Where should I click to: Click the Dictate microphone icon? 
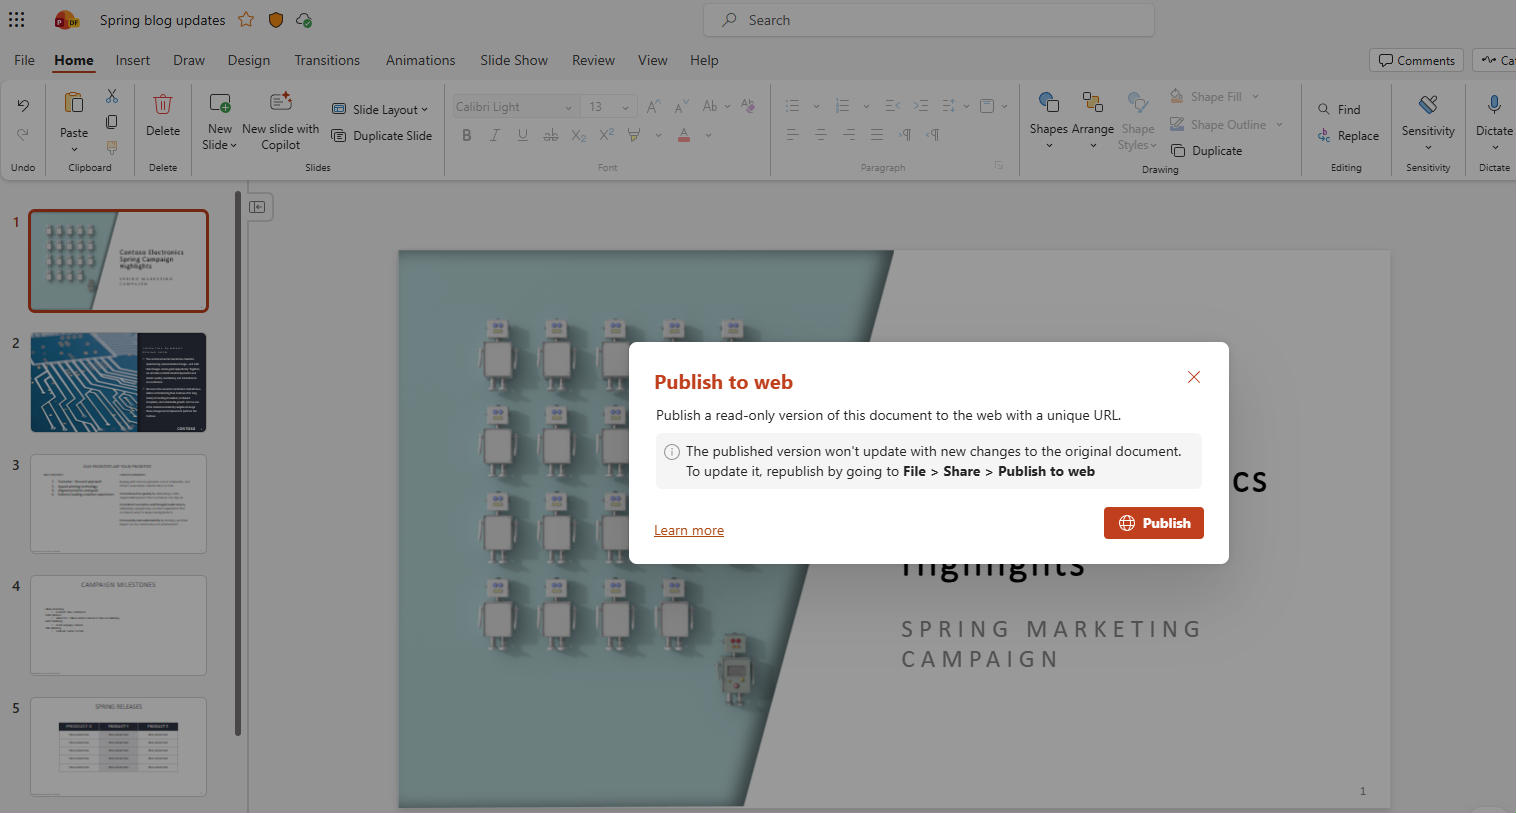pos(1493,105)
